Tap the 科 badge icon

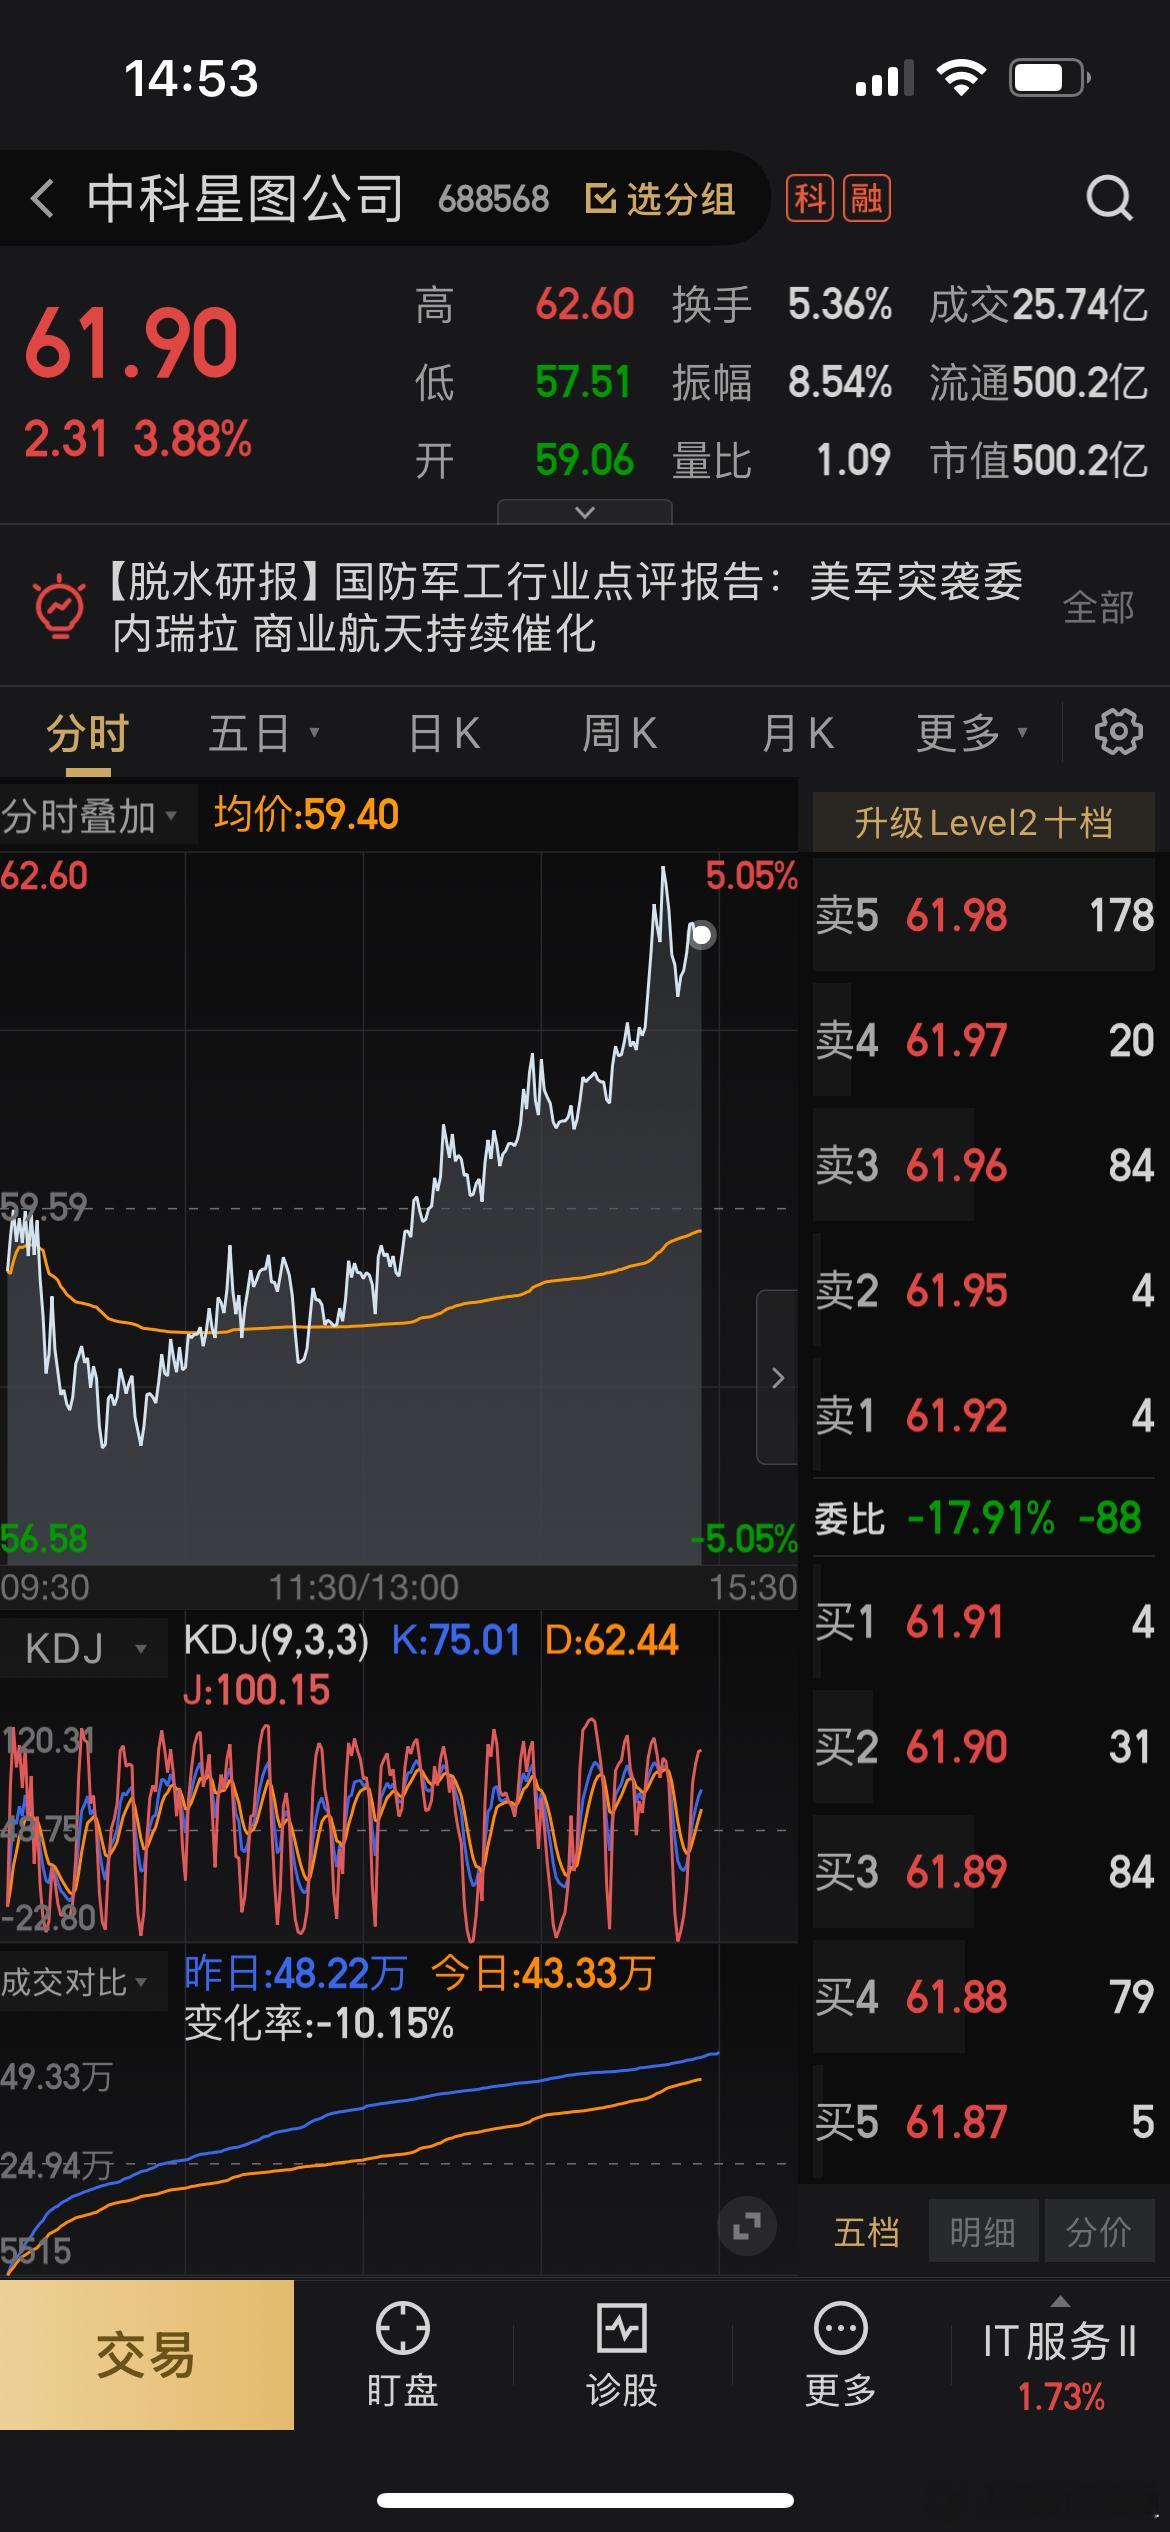pos(809,198)
